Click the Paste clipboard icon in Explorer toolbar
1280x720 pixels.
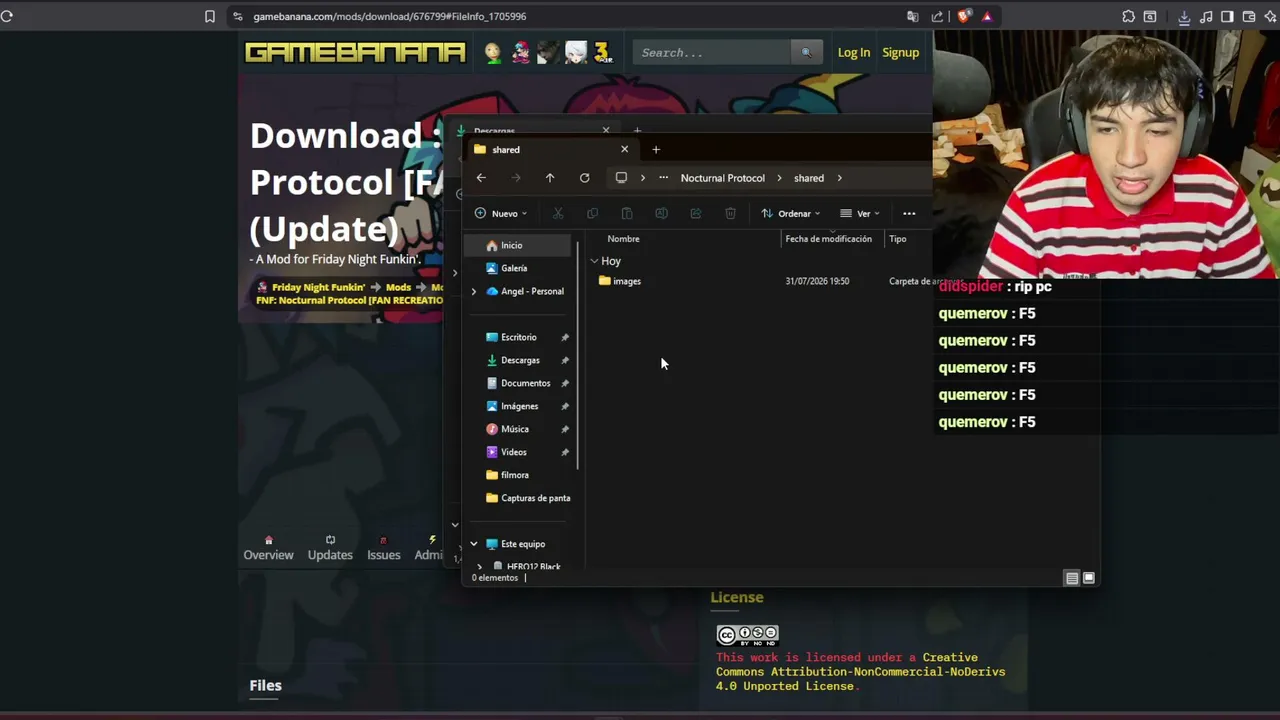(x=627, y=213)
